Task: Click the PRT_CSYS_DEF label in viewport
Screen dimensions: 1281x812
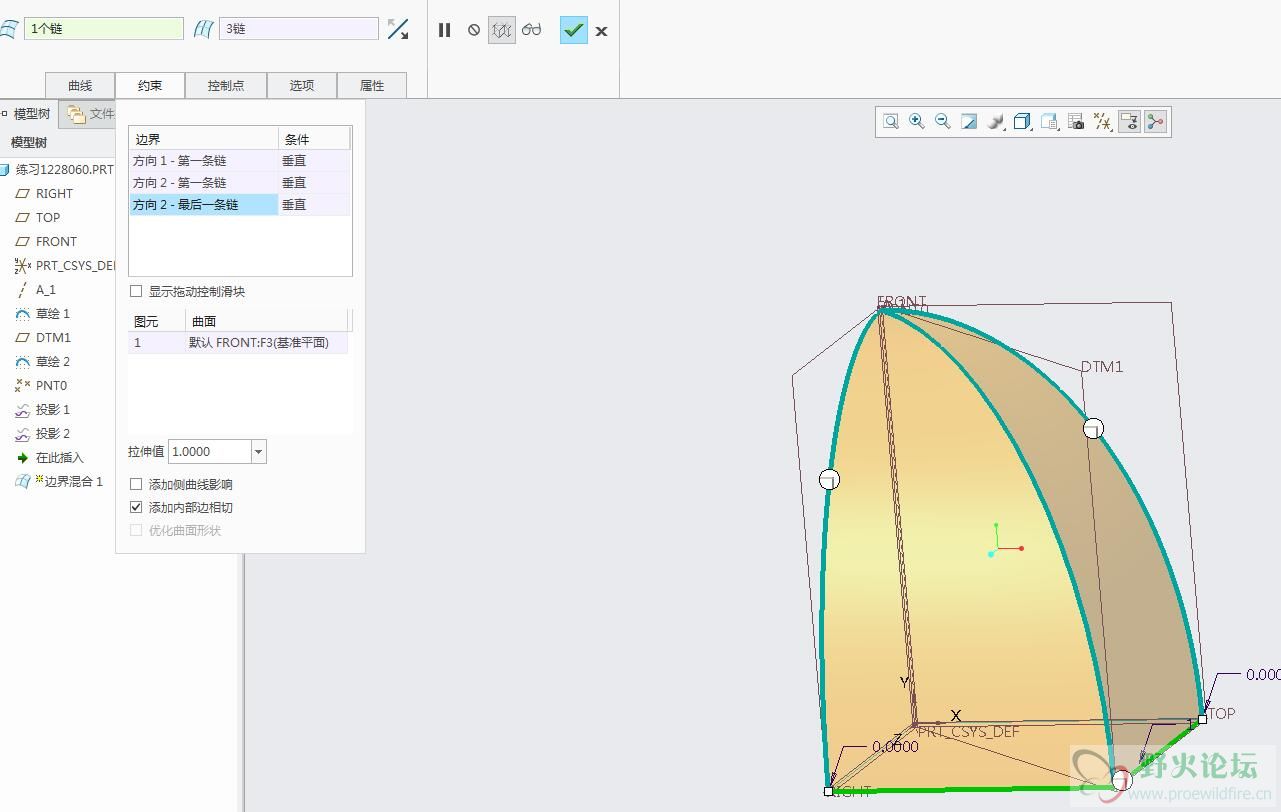Action: click(x=969, y=732)
